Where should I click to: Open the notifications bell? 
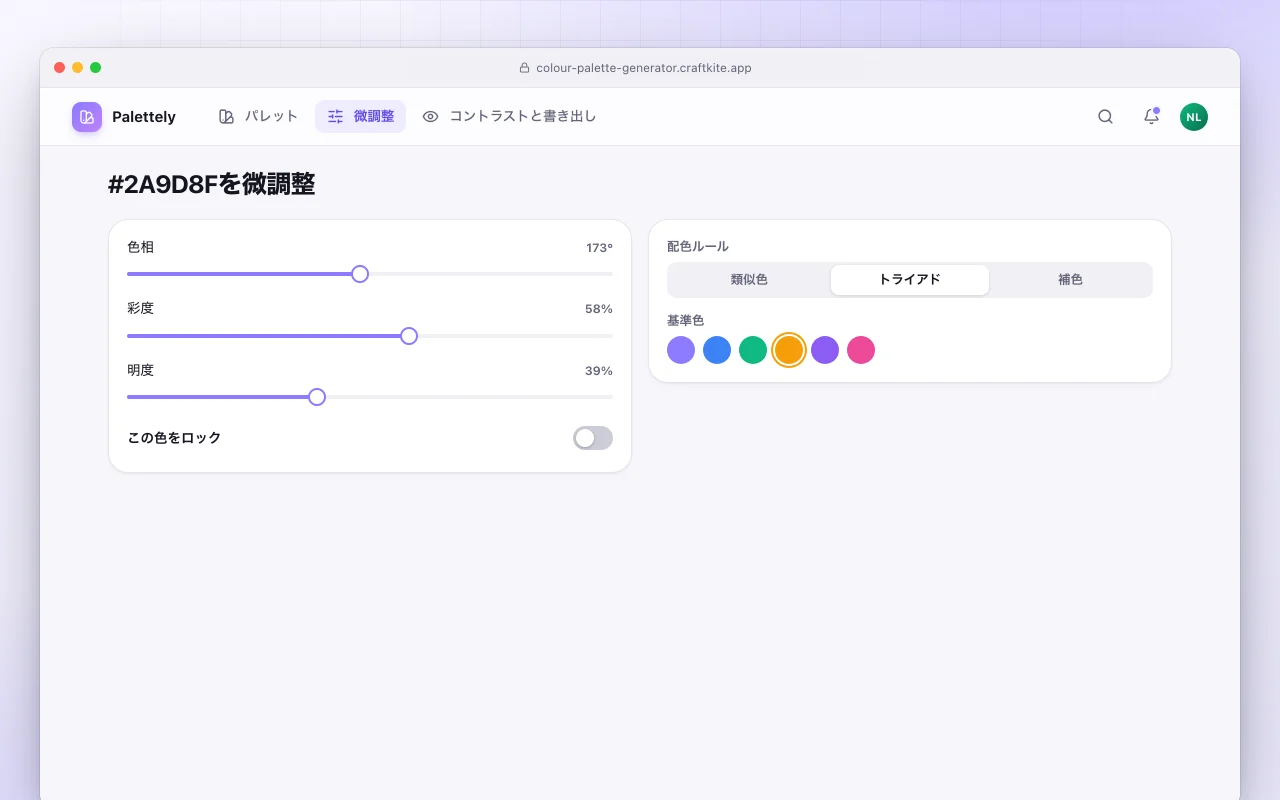pyautogui.click(x=1151, y=117)
